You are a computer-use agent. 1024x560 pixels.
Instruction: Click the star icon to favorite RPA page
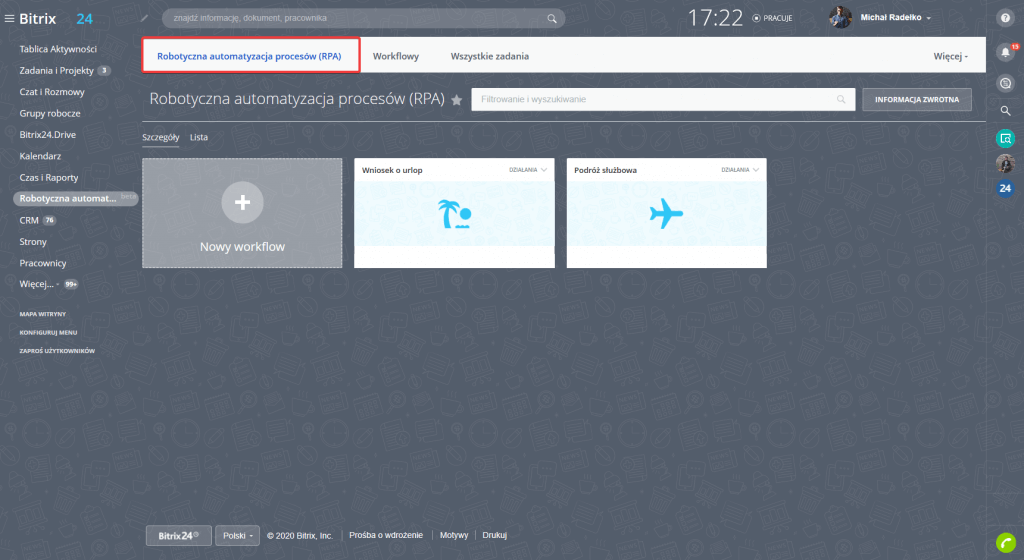click(457, 100)
